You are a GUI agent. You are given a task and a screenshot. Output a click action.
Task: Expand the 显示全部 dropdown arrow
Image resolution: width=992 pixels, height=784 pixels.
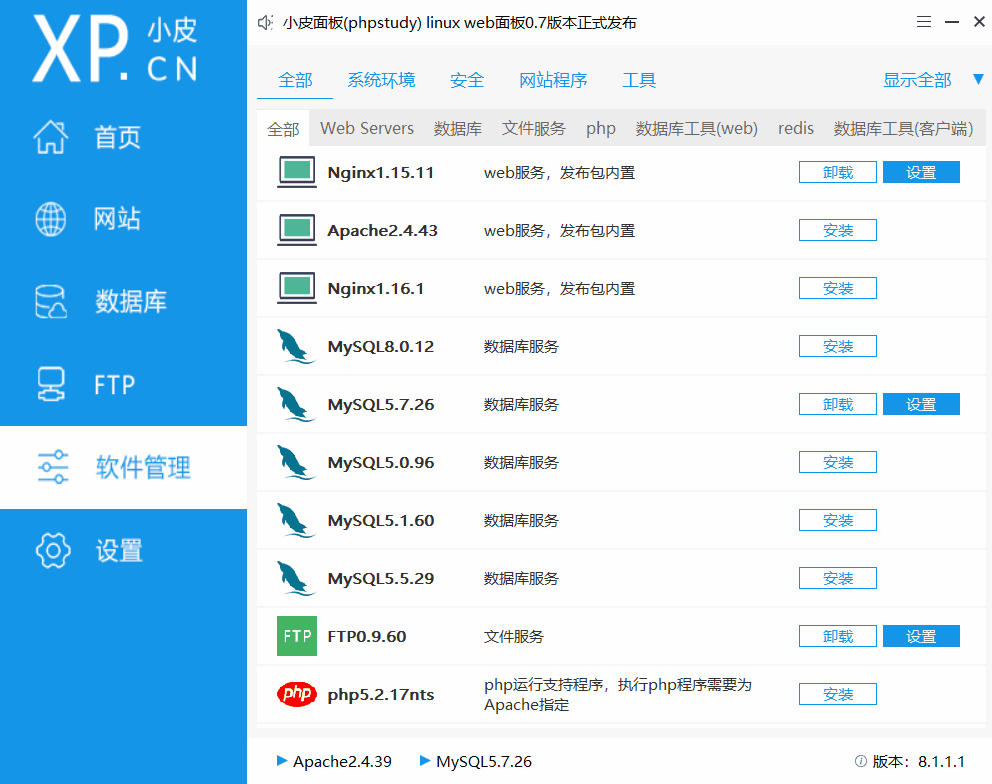[978, 80]
